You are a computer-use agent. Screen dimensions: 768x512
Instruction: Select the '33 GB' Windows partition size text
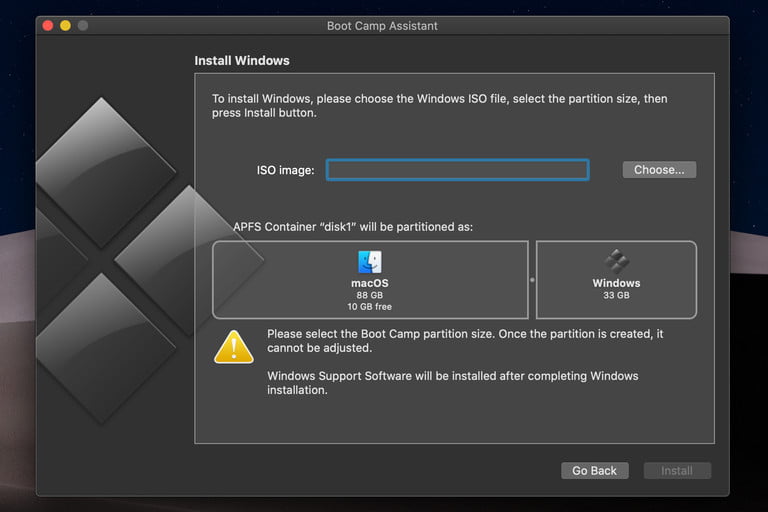coord(616,295)
